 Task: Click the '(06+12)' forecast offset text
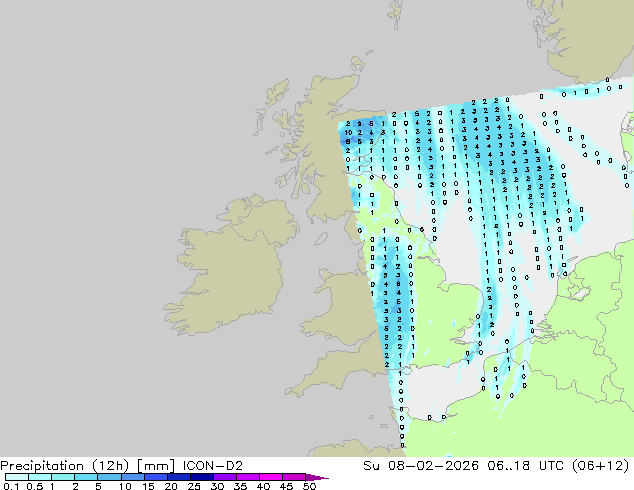(x=601, y=466)
